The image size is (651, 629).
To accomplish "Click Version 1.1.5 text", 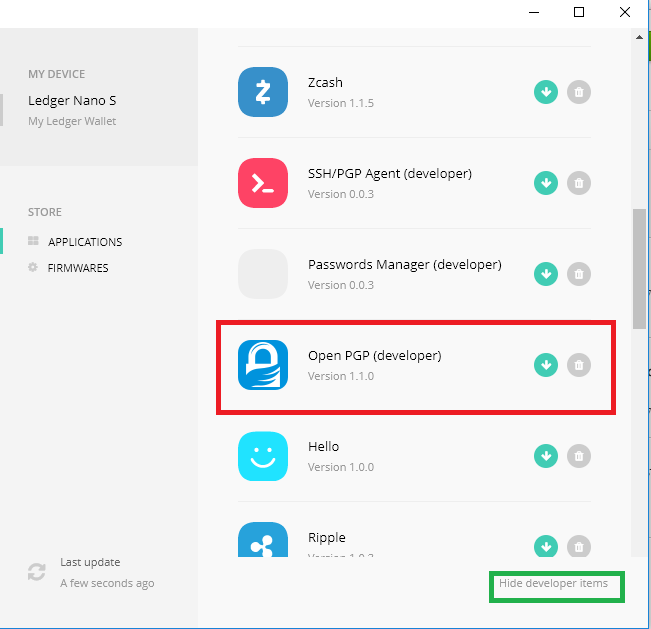I will click(341, 103).
